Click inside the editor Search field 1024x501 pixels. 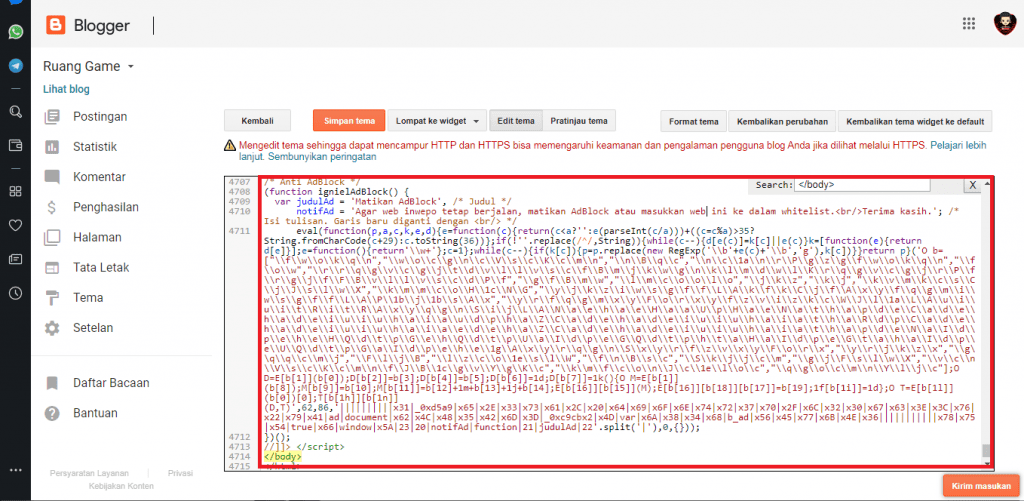[862, 185]
